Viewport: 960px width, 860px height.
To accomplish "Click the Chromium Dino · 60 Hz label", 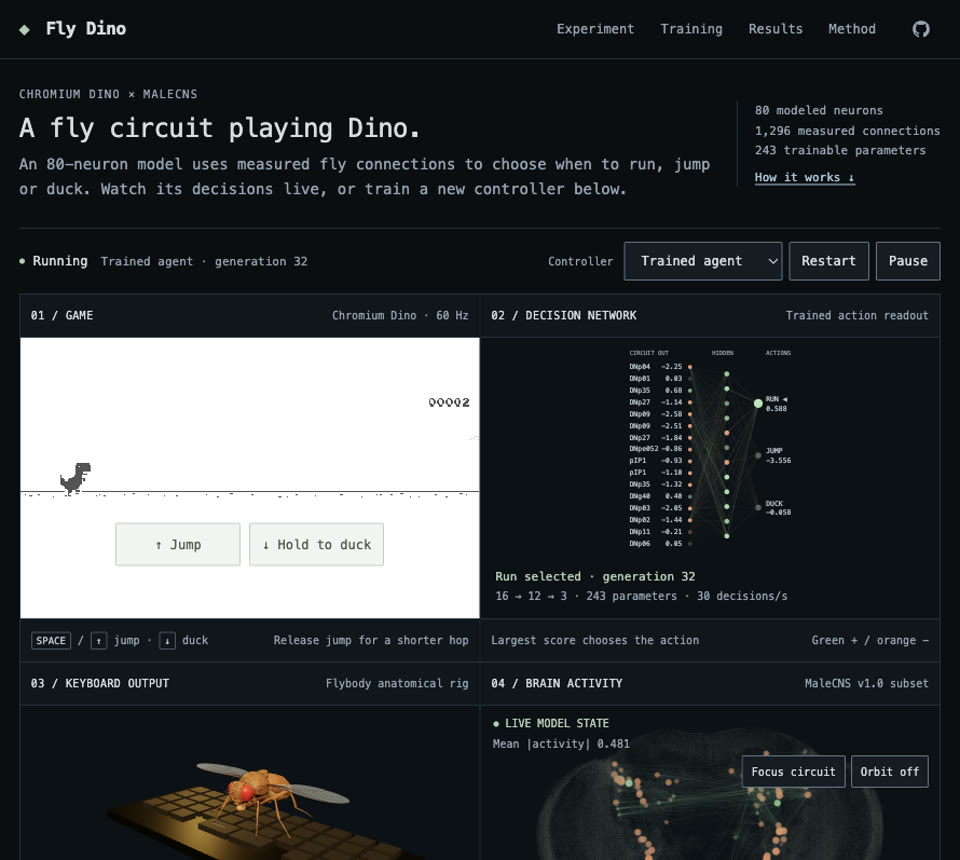I will (x=400, y=315).
